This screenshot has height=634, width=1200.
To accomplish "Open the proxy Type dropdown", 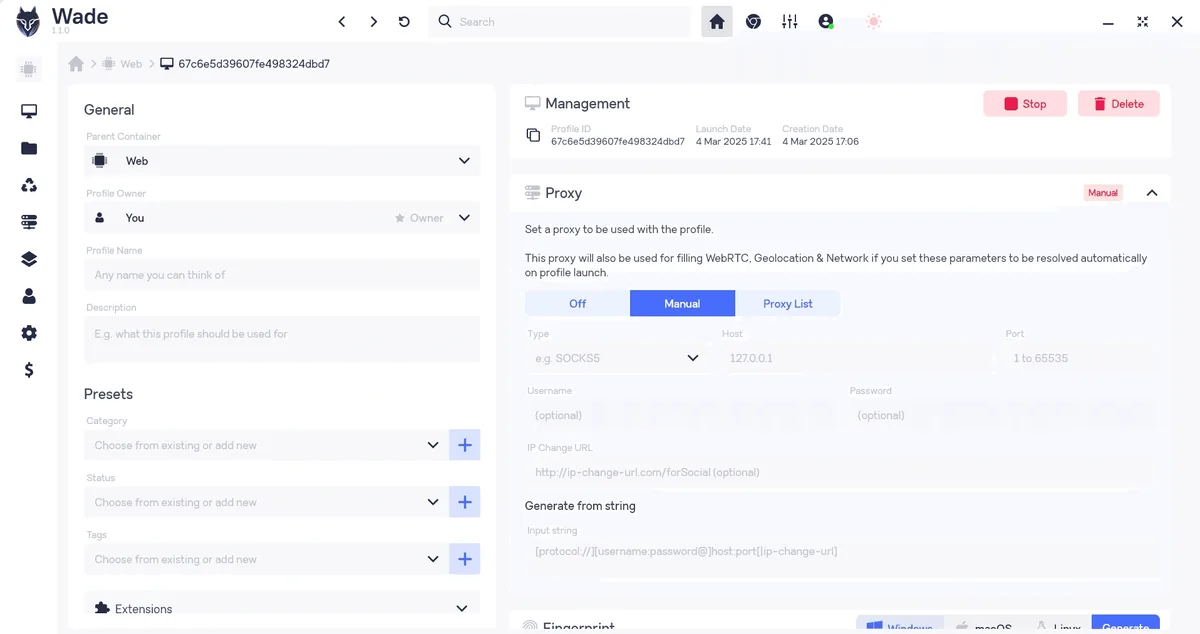I will (x=617, y=358).
